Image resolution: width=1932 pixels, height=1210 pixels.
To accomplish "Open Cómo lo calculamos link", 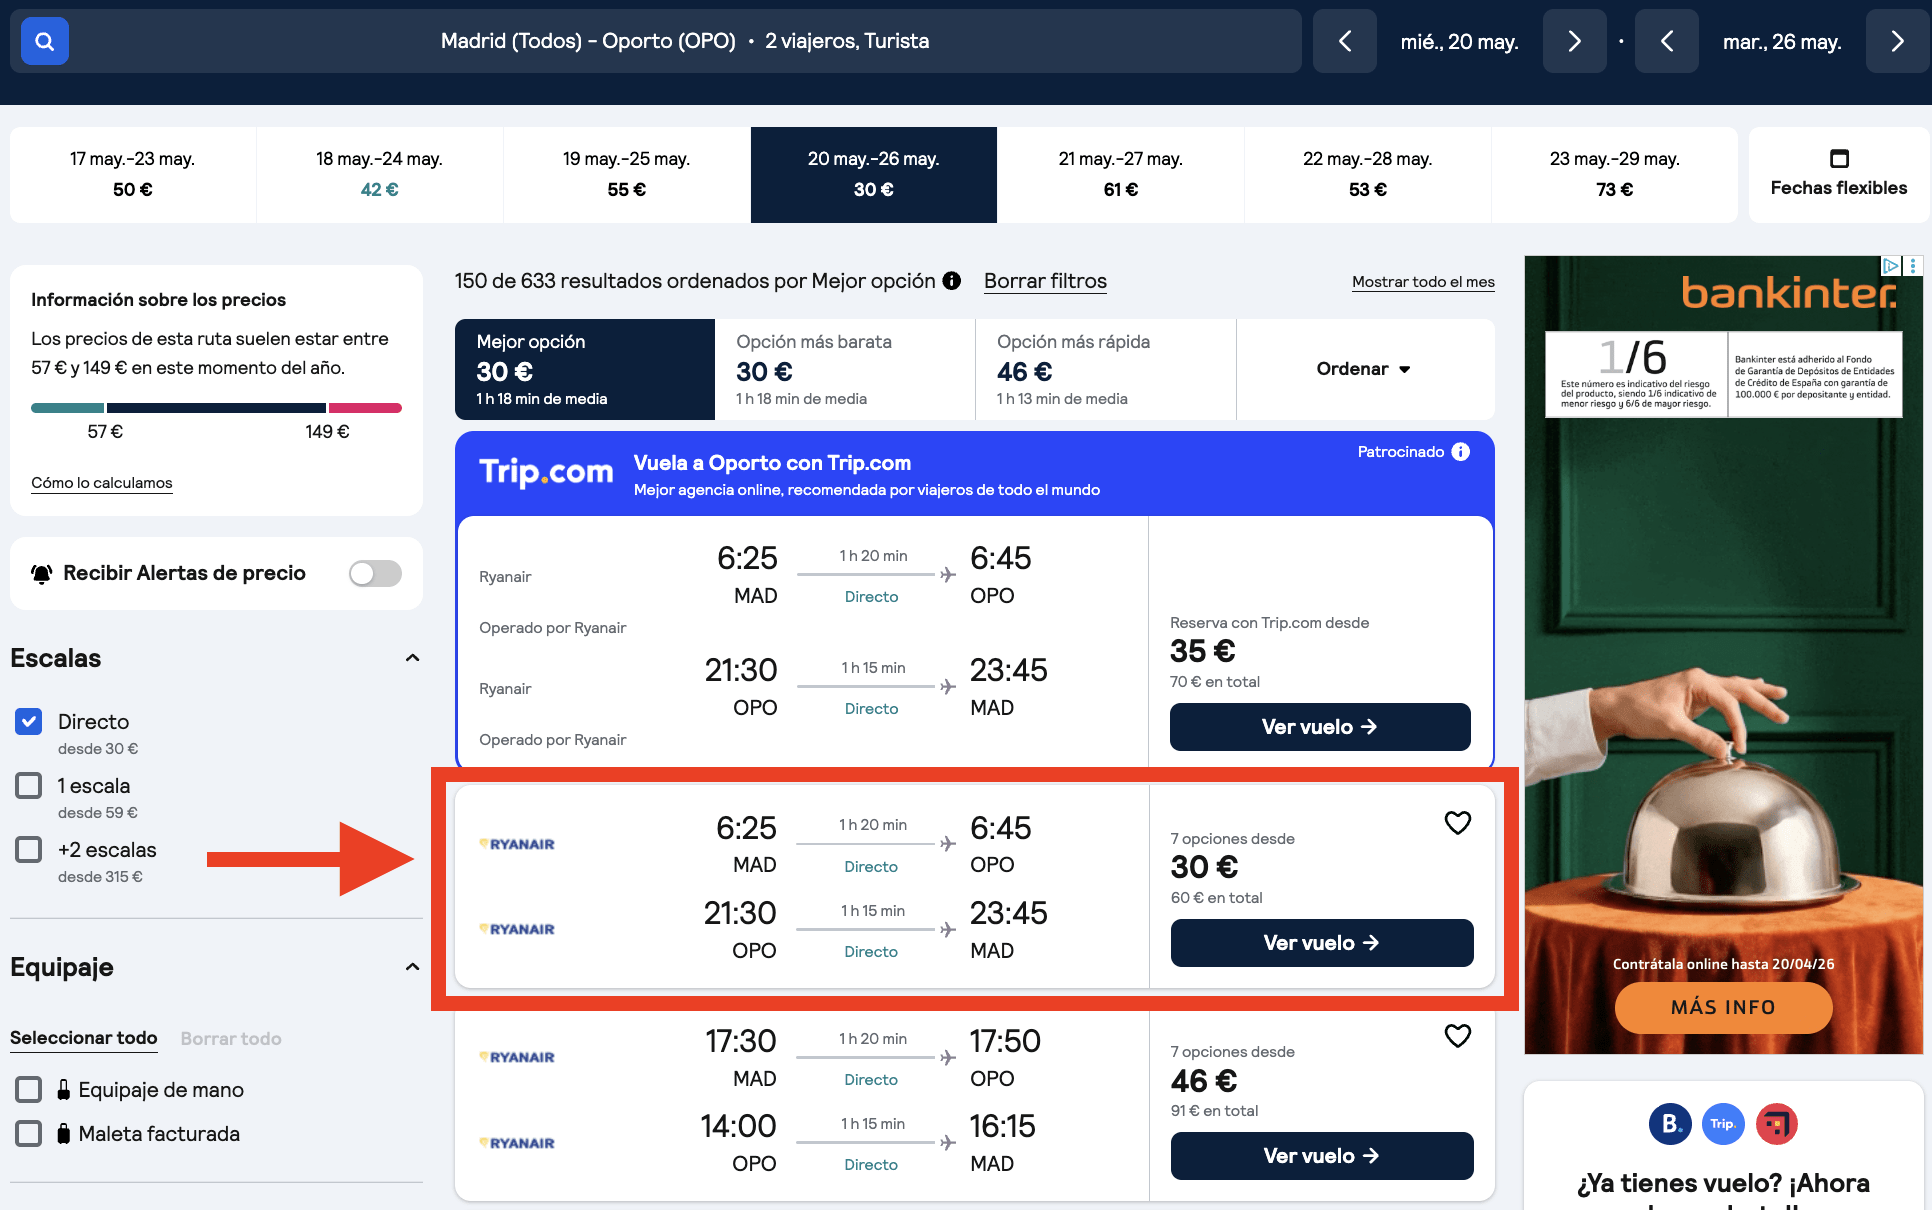I will coord(102,483).
